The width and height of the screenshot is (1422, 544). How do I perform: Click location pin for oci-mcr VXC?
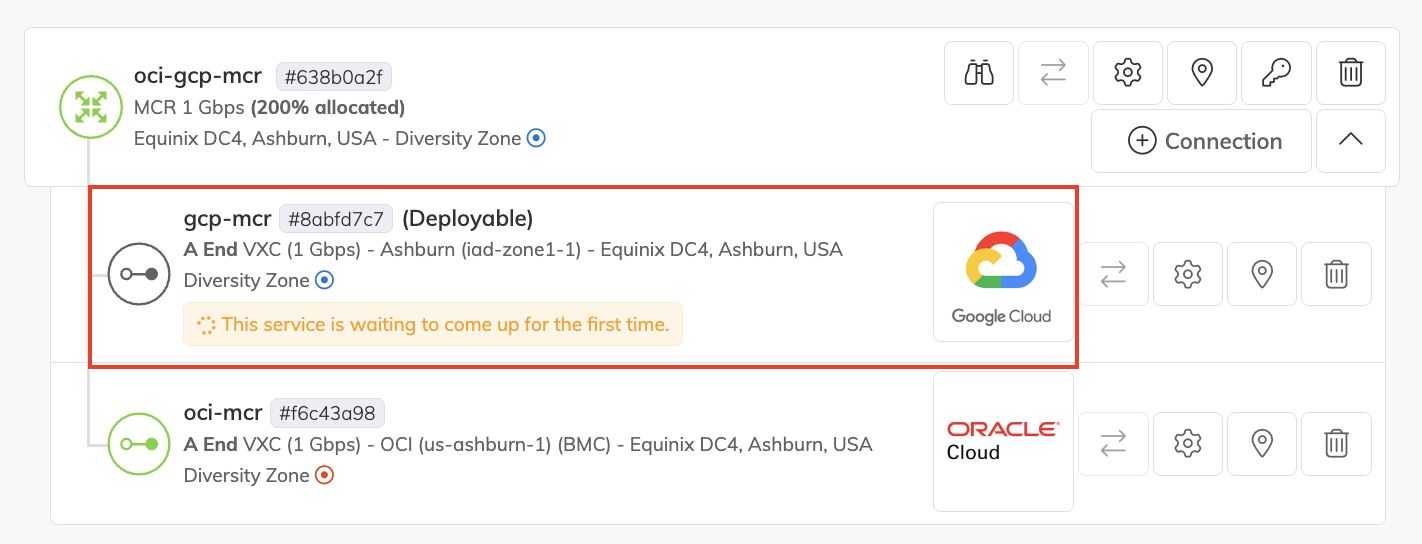pos(1262,443)
